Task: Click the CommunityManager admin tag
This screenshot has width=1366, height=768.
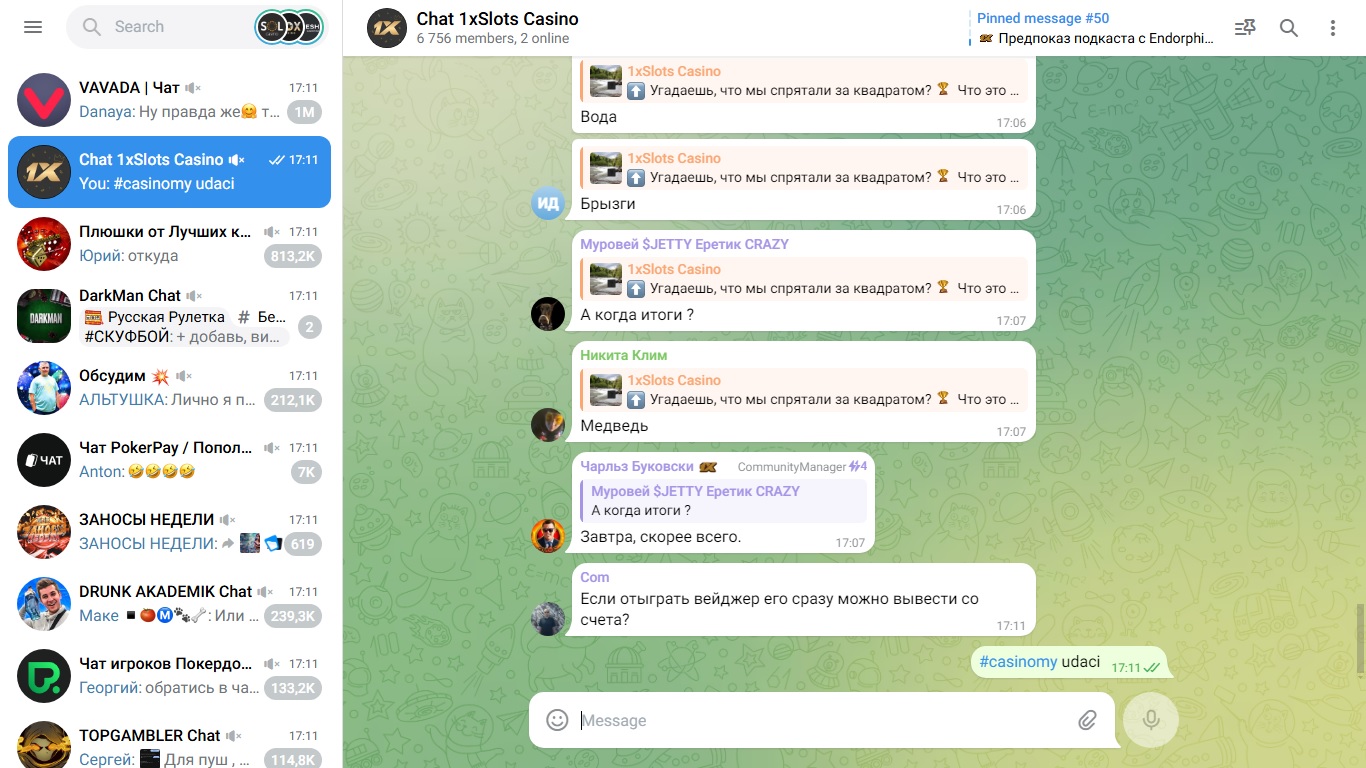Action: point(791,467)
